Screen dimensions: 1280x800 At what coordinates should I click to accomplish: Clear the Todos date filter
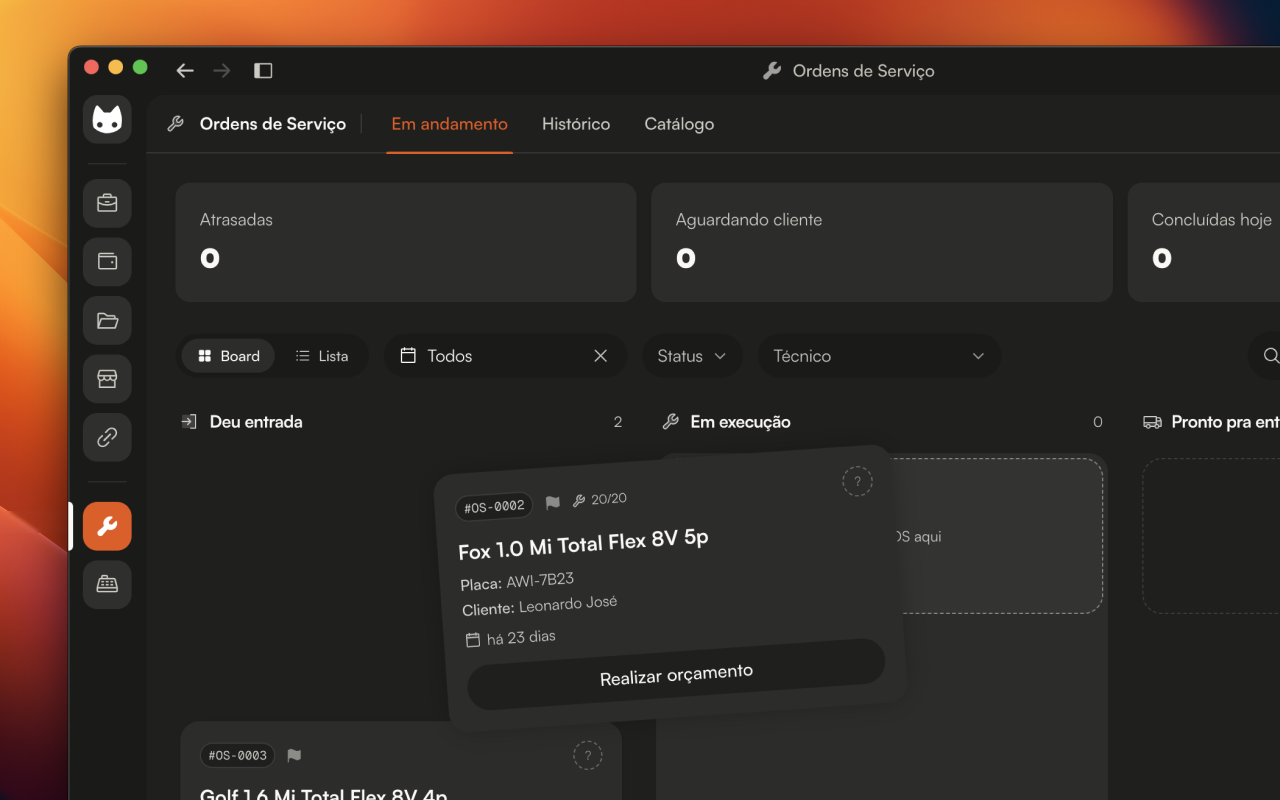pyautogui.click(x=601, y=355)
